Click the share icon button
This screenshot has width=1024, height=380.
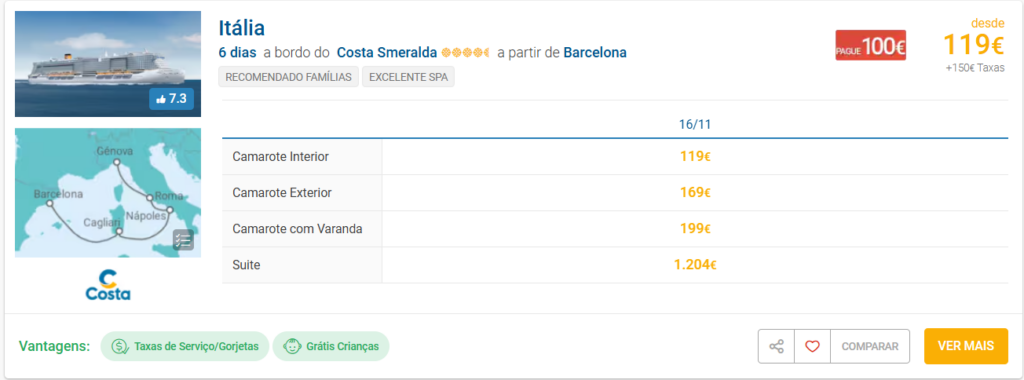click(x=776, y=346)
